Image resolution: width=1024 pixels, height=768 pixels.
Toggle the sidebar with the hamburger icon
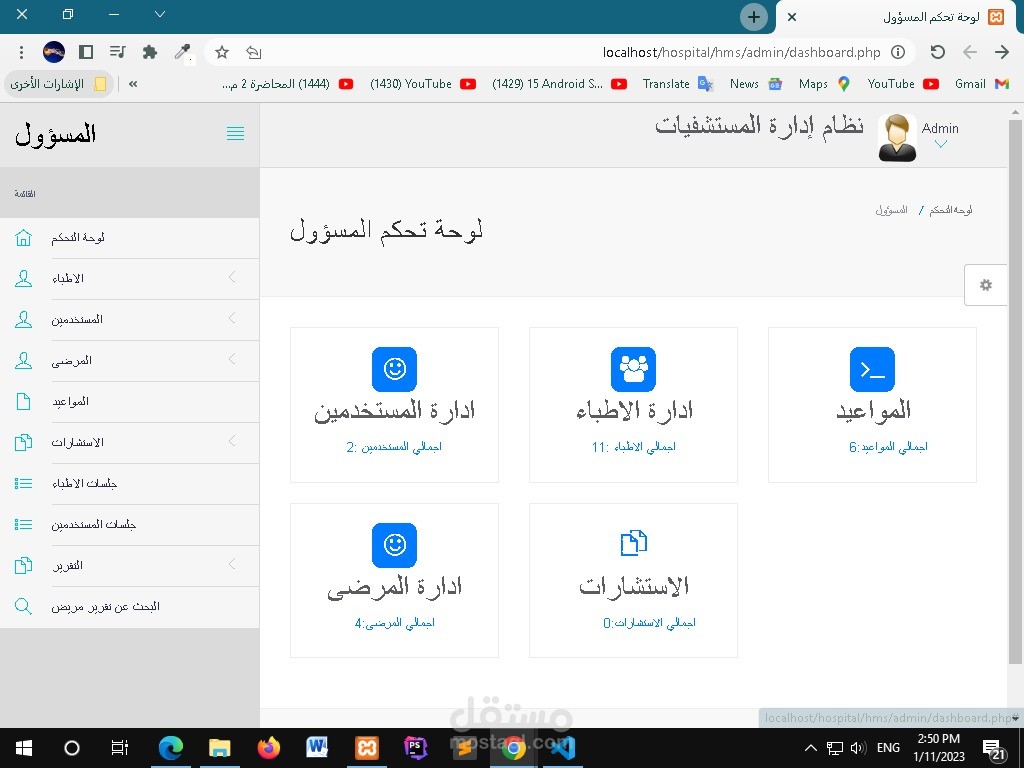coord(236,134)
